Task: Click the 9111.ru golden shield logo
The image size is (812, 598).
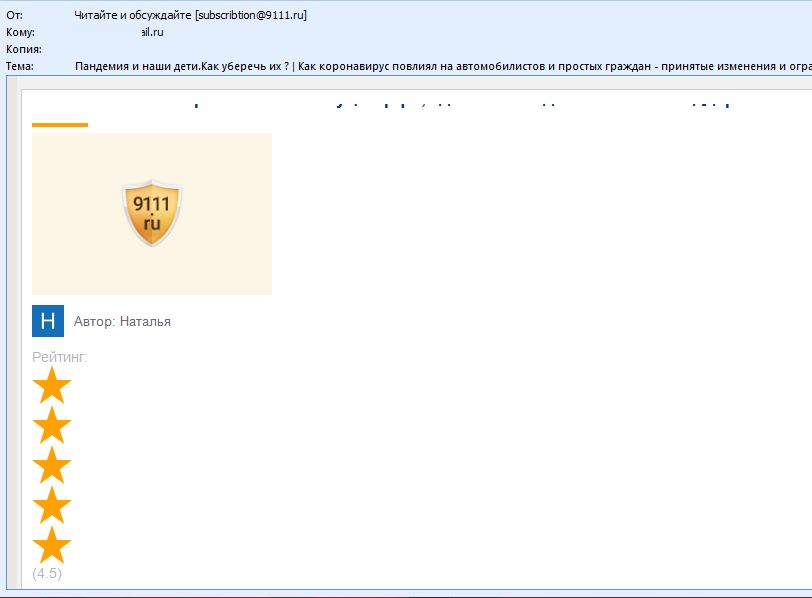Action: coord(152,213)
